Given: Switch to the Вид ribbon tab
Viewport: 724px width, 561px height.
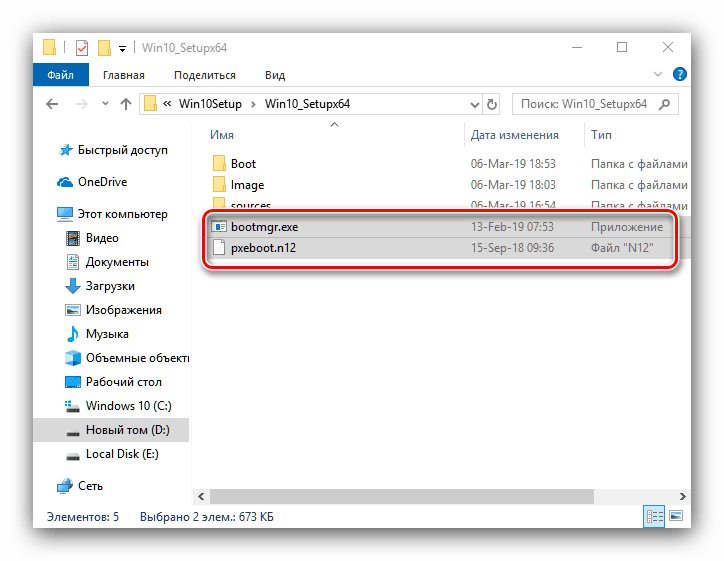Looking at the screenshot, I should click(275, 75).
